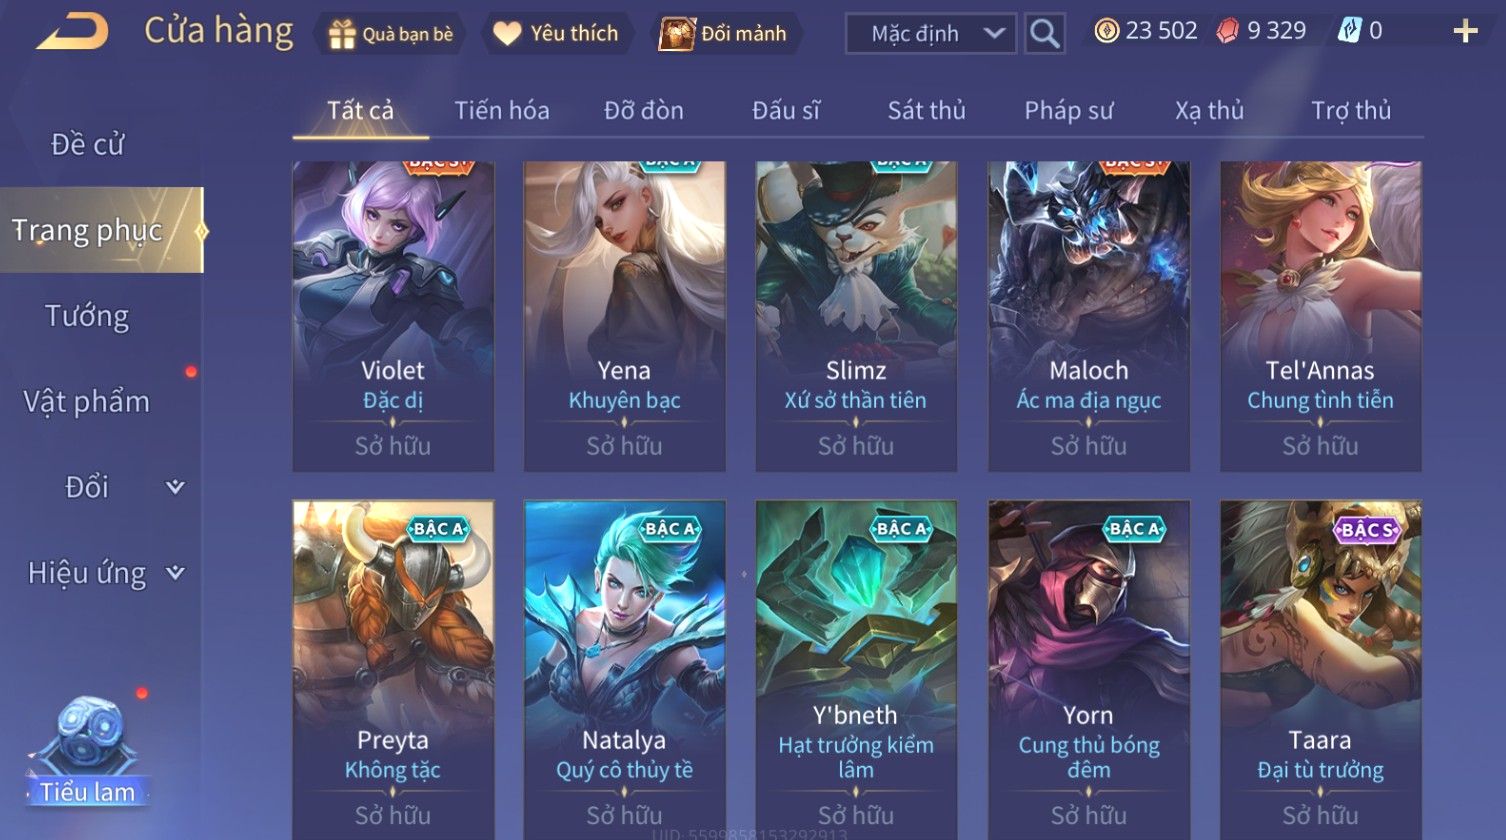Open Quà bạn bè friend gift
1506x840 pixels.
click(x=390, y=34)
